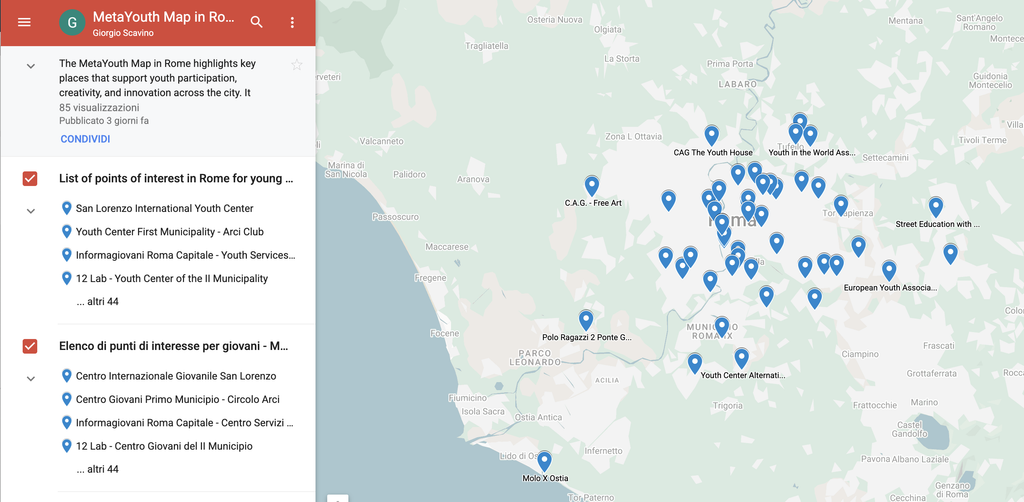This screenshot has height=502, width=1024.
Task: Show '... altri 44' under English list
Action: [97, 302]
